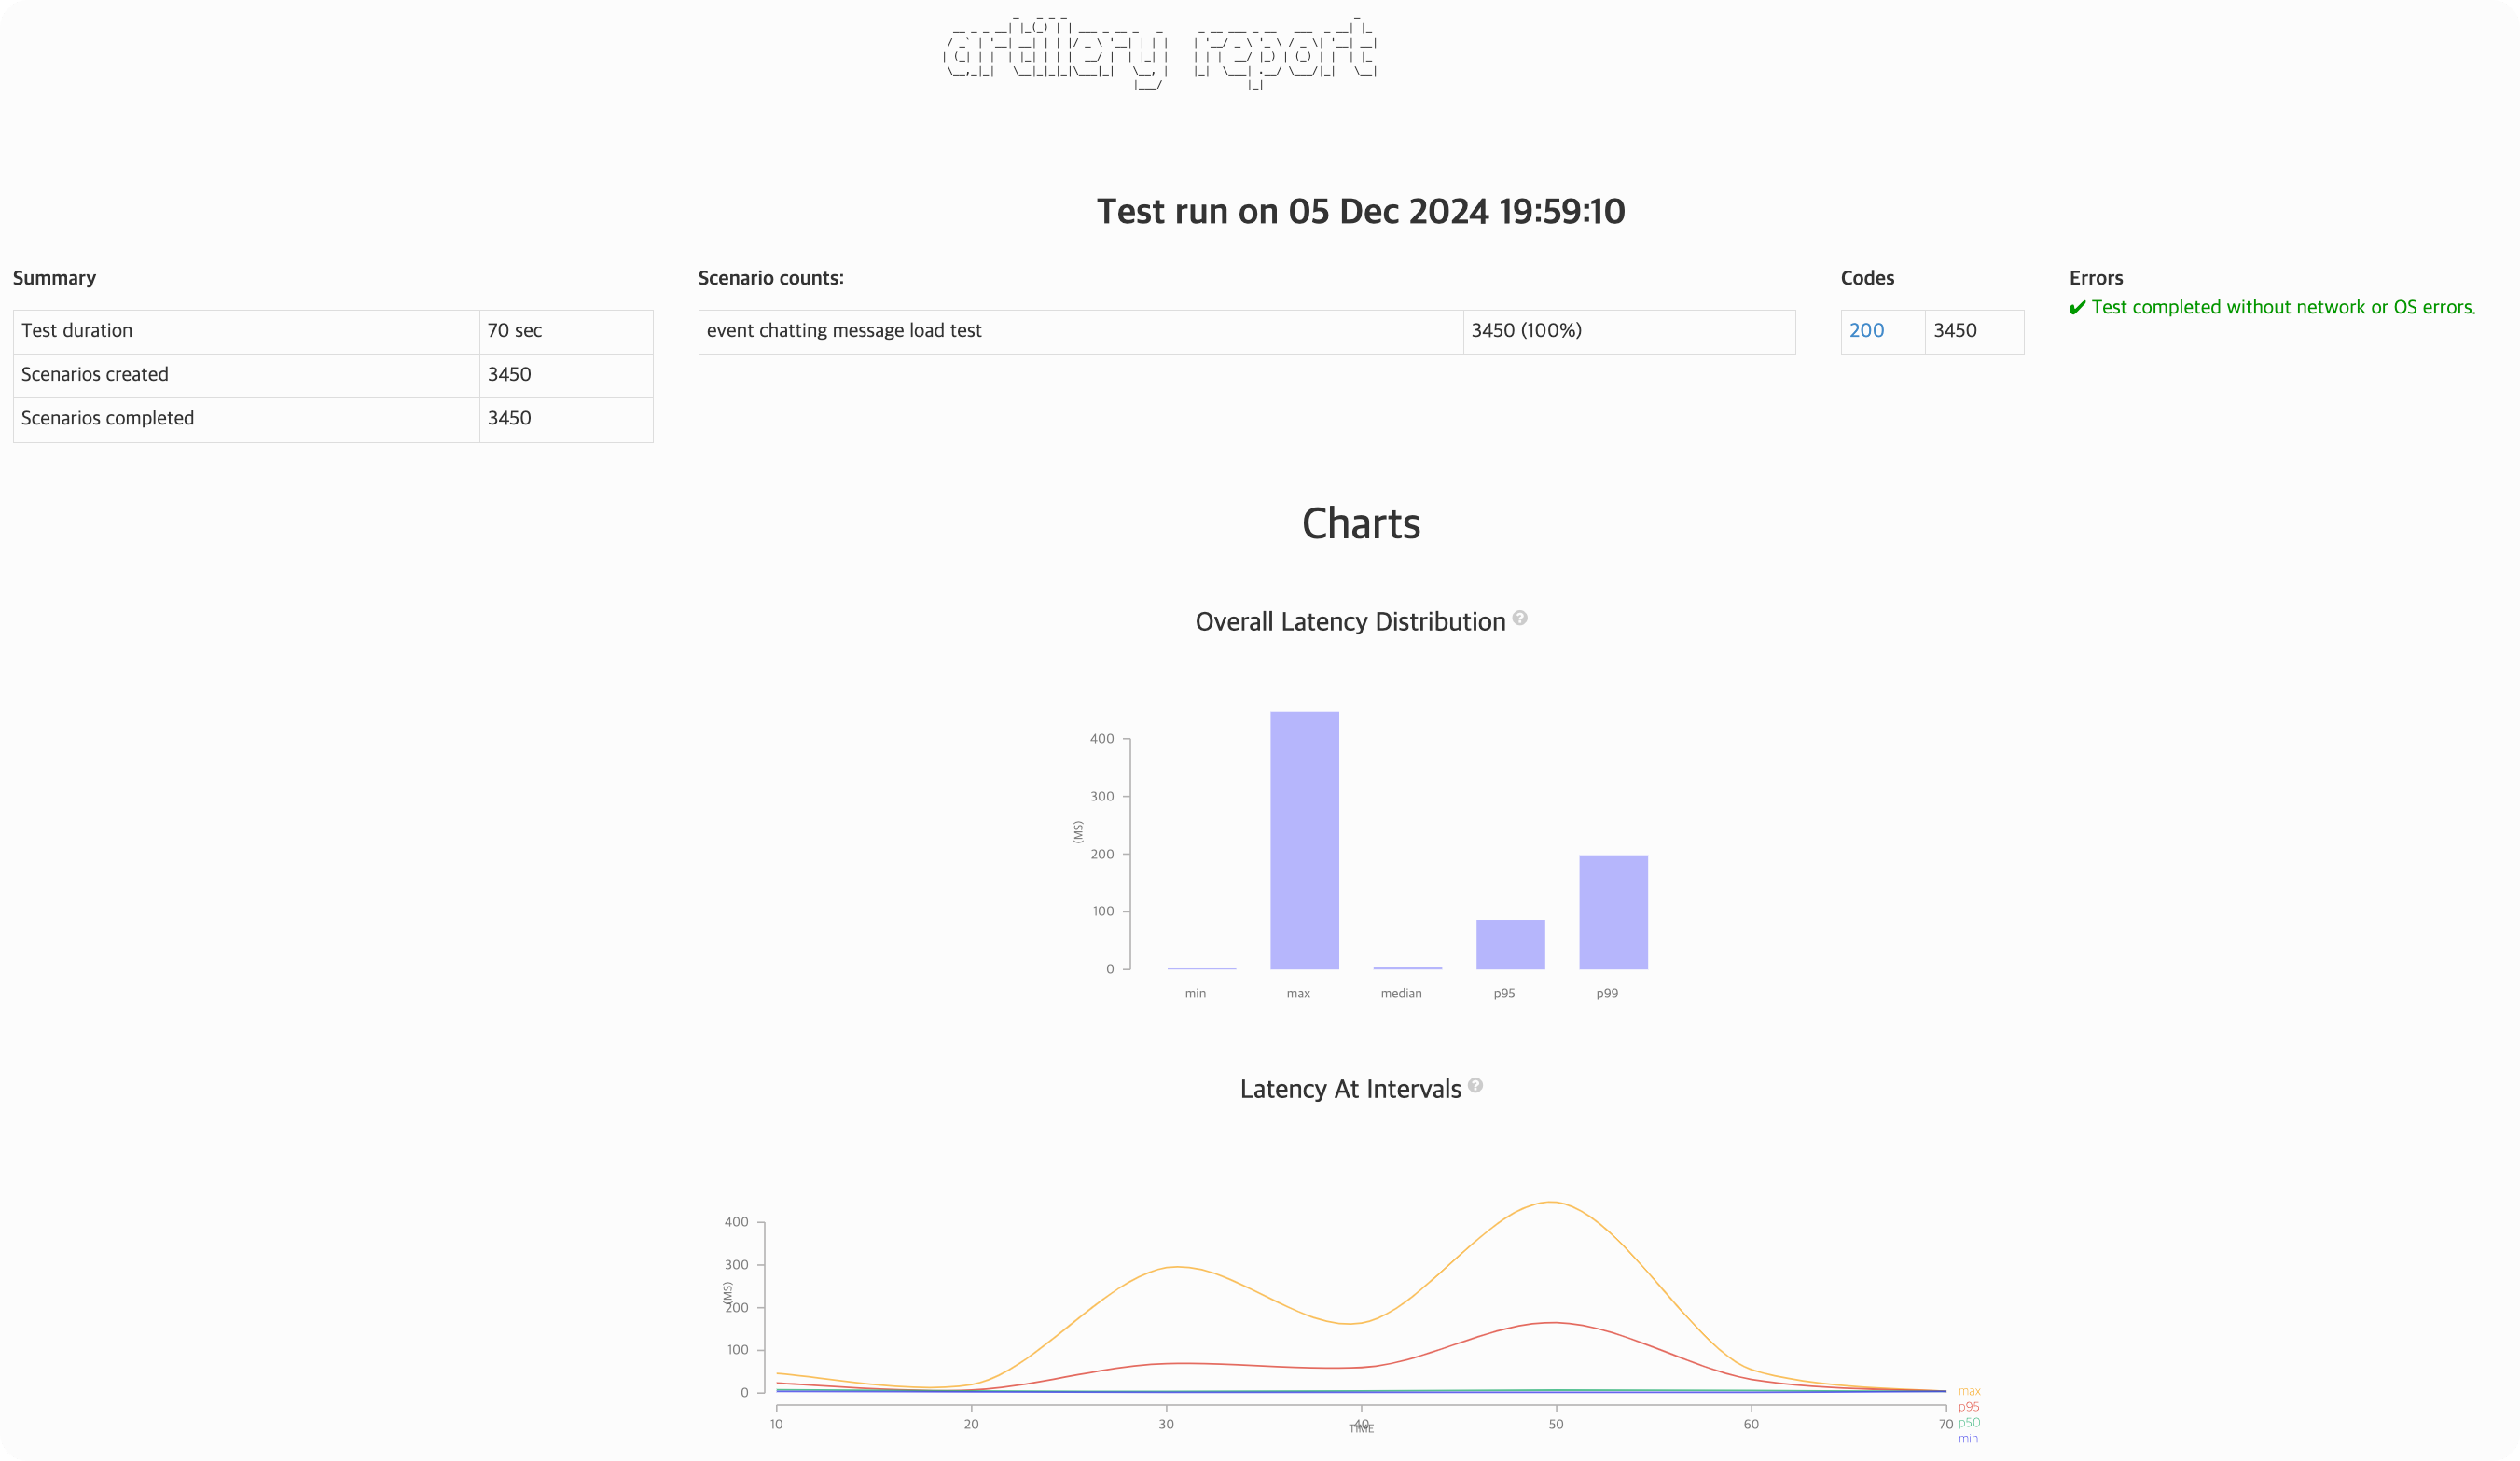2520x1461 pixels.
Task: Toggle the min series legend label
Action: (1967, 1439)
